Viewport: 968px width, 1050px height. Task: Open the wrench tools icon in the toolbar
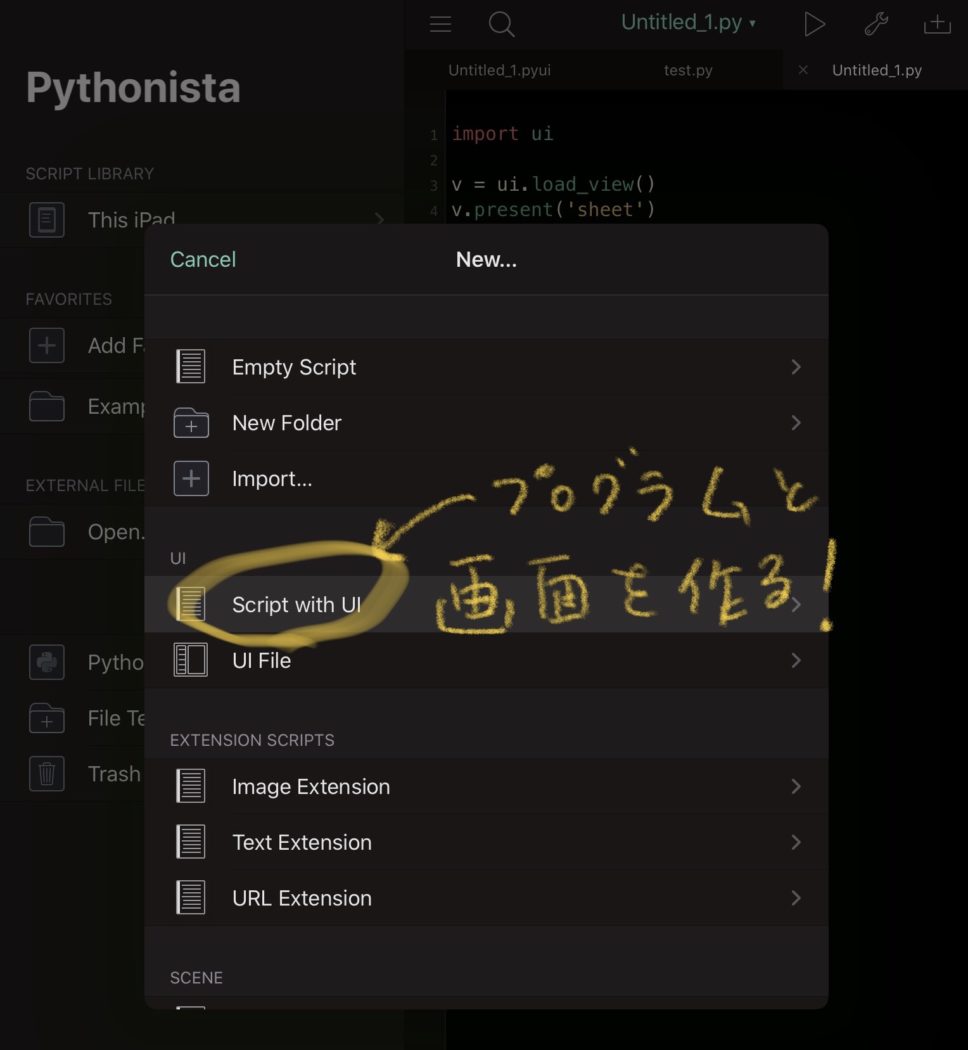pos(876,23)
